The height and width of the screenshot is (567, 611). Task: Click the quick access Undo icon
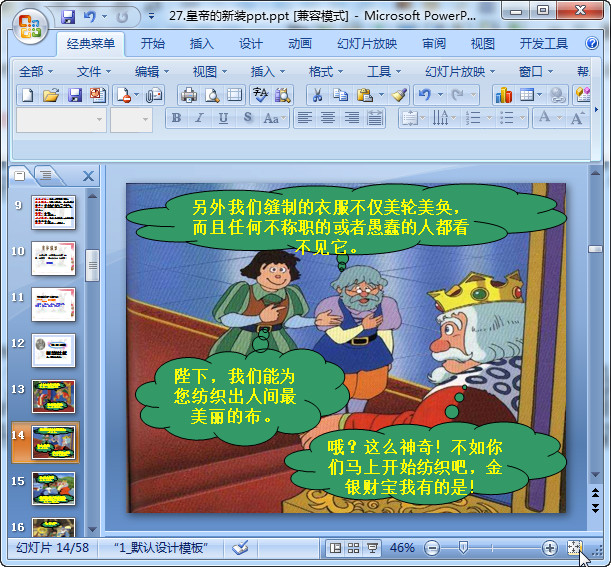(90, 17)
